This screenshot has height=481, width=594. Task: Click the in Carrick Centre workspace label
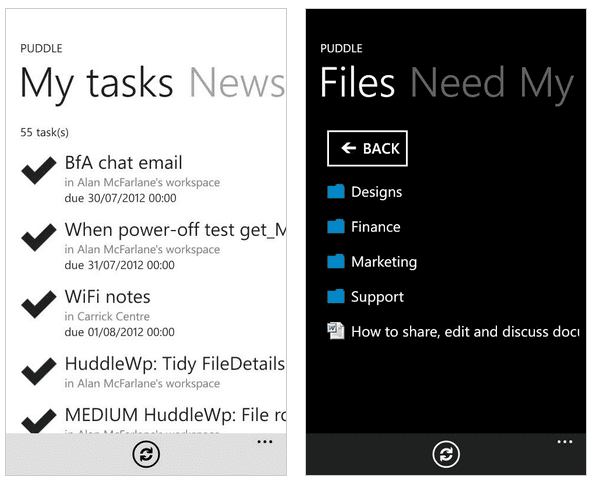coord(107,316)
